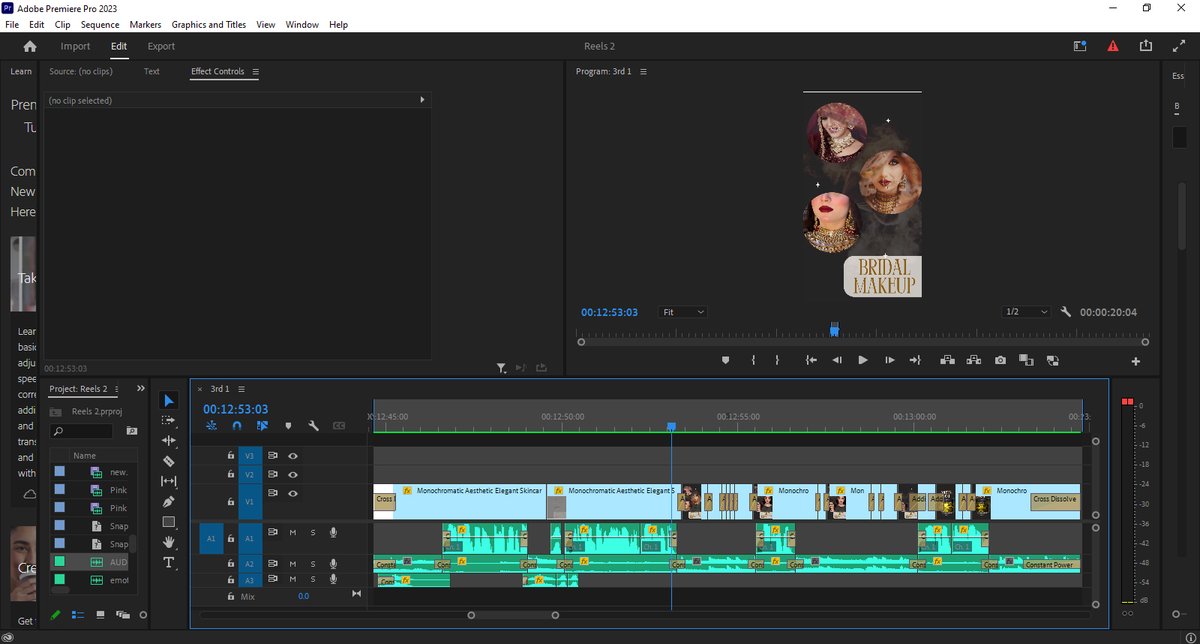Mute audio track A1
1200x644 pixels.
293,532
